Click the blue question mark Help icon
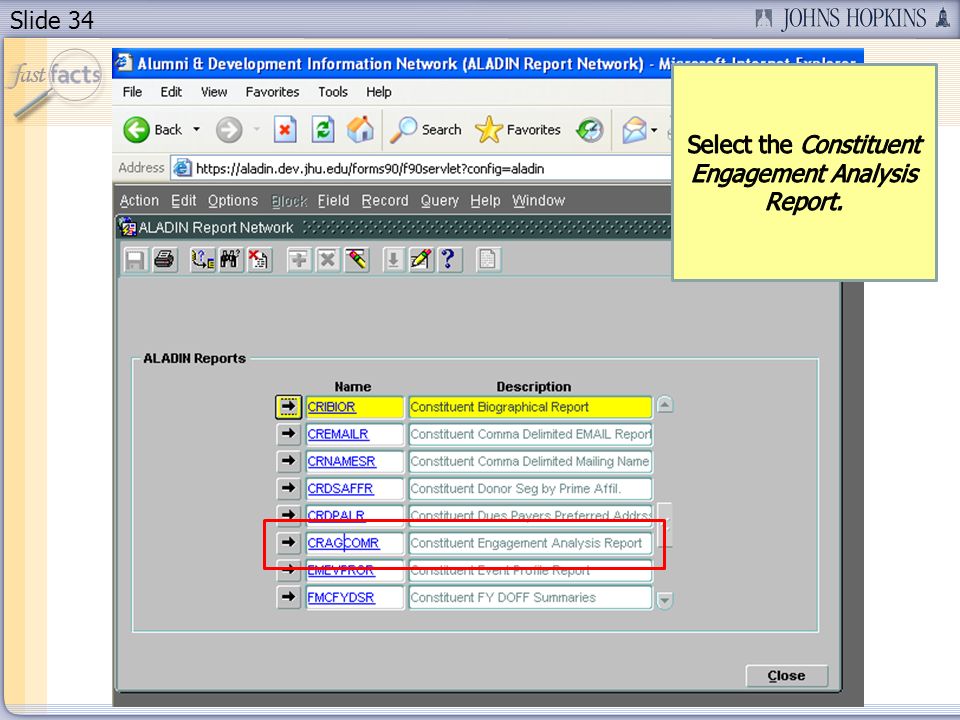 coord(449,260)
